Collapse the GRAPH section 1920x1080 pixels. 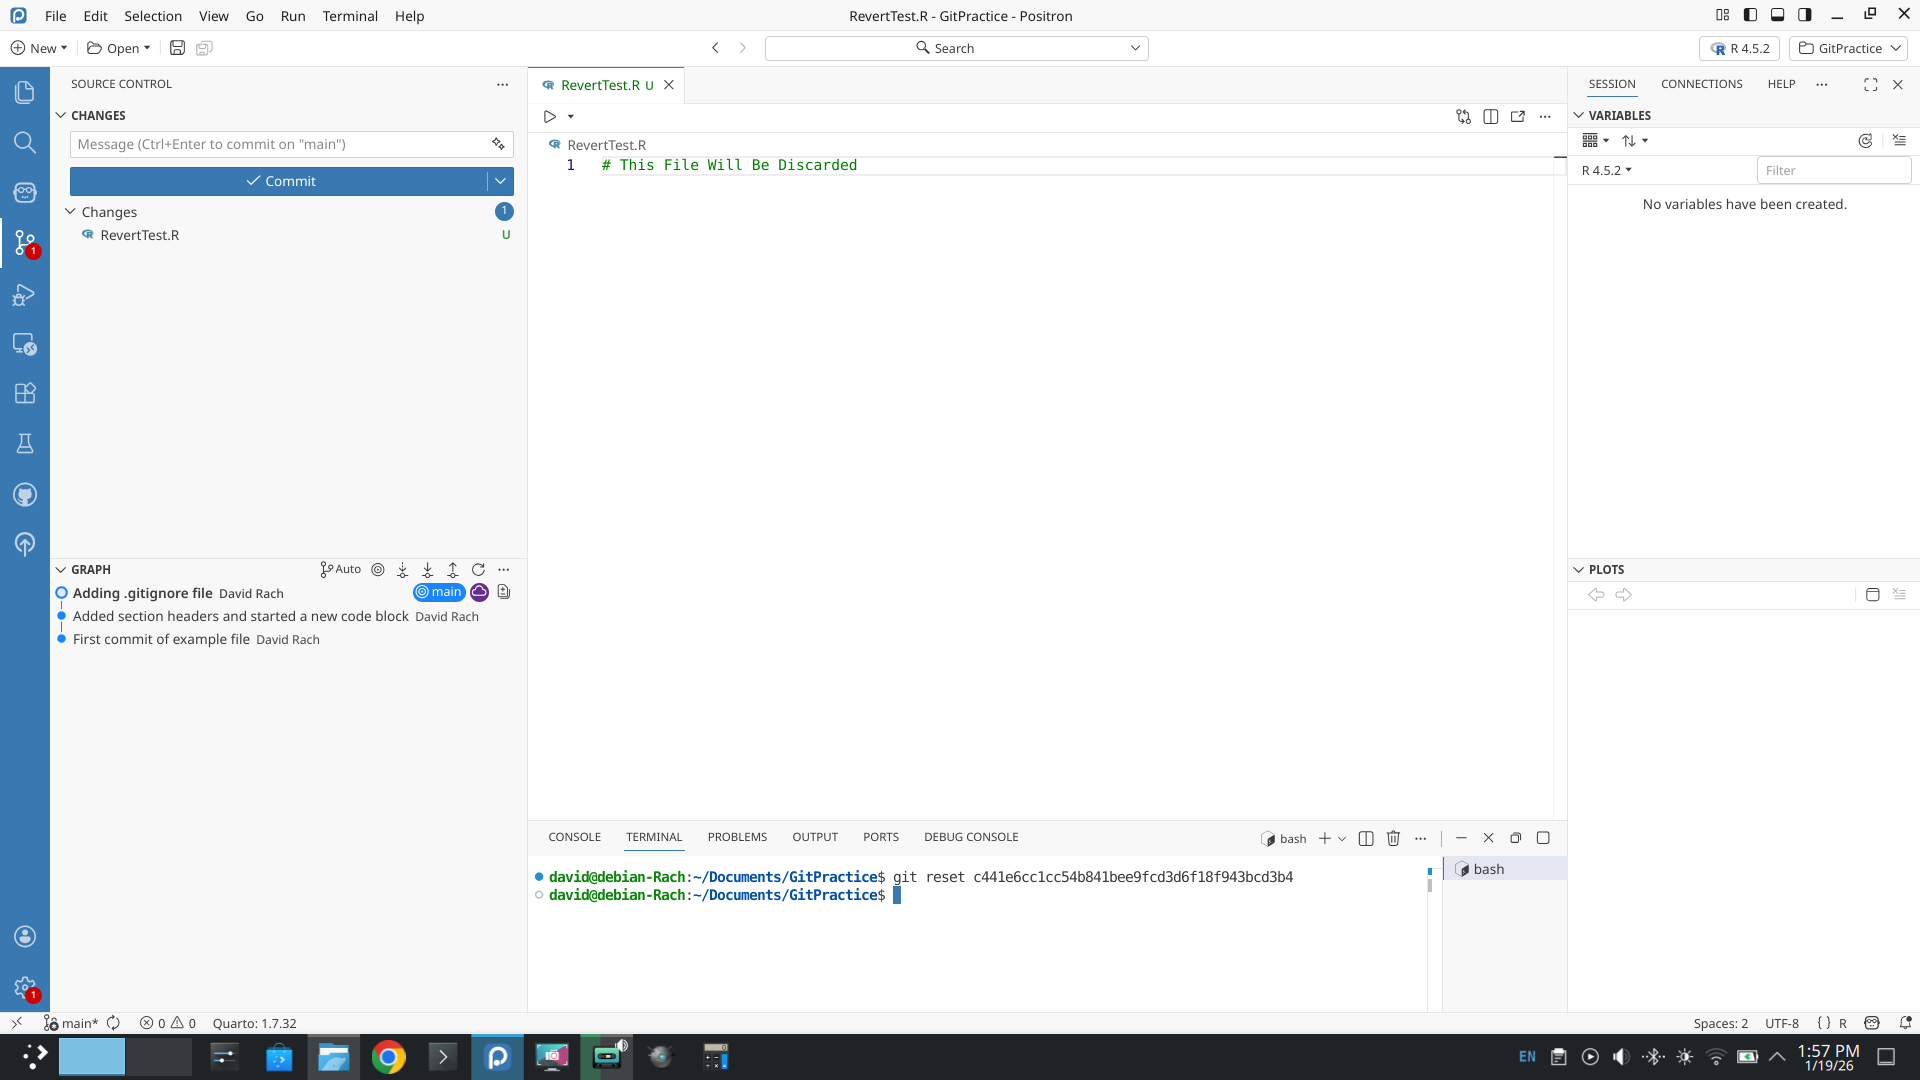[61, 570]
